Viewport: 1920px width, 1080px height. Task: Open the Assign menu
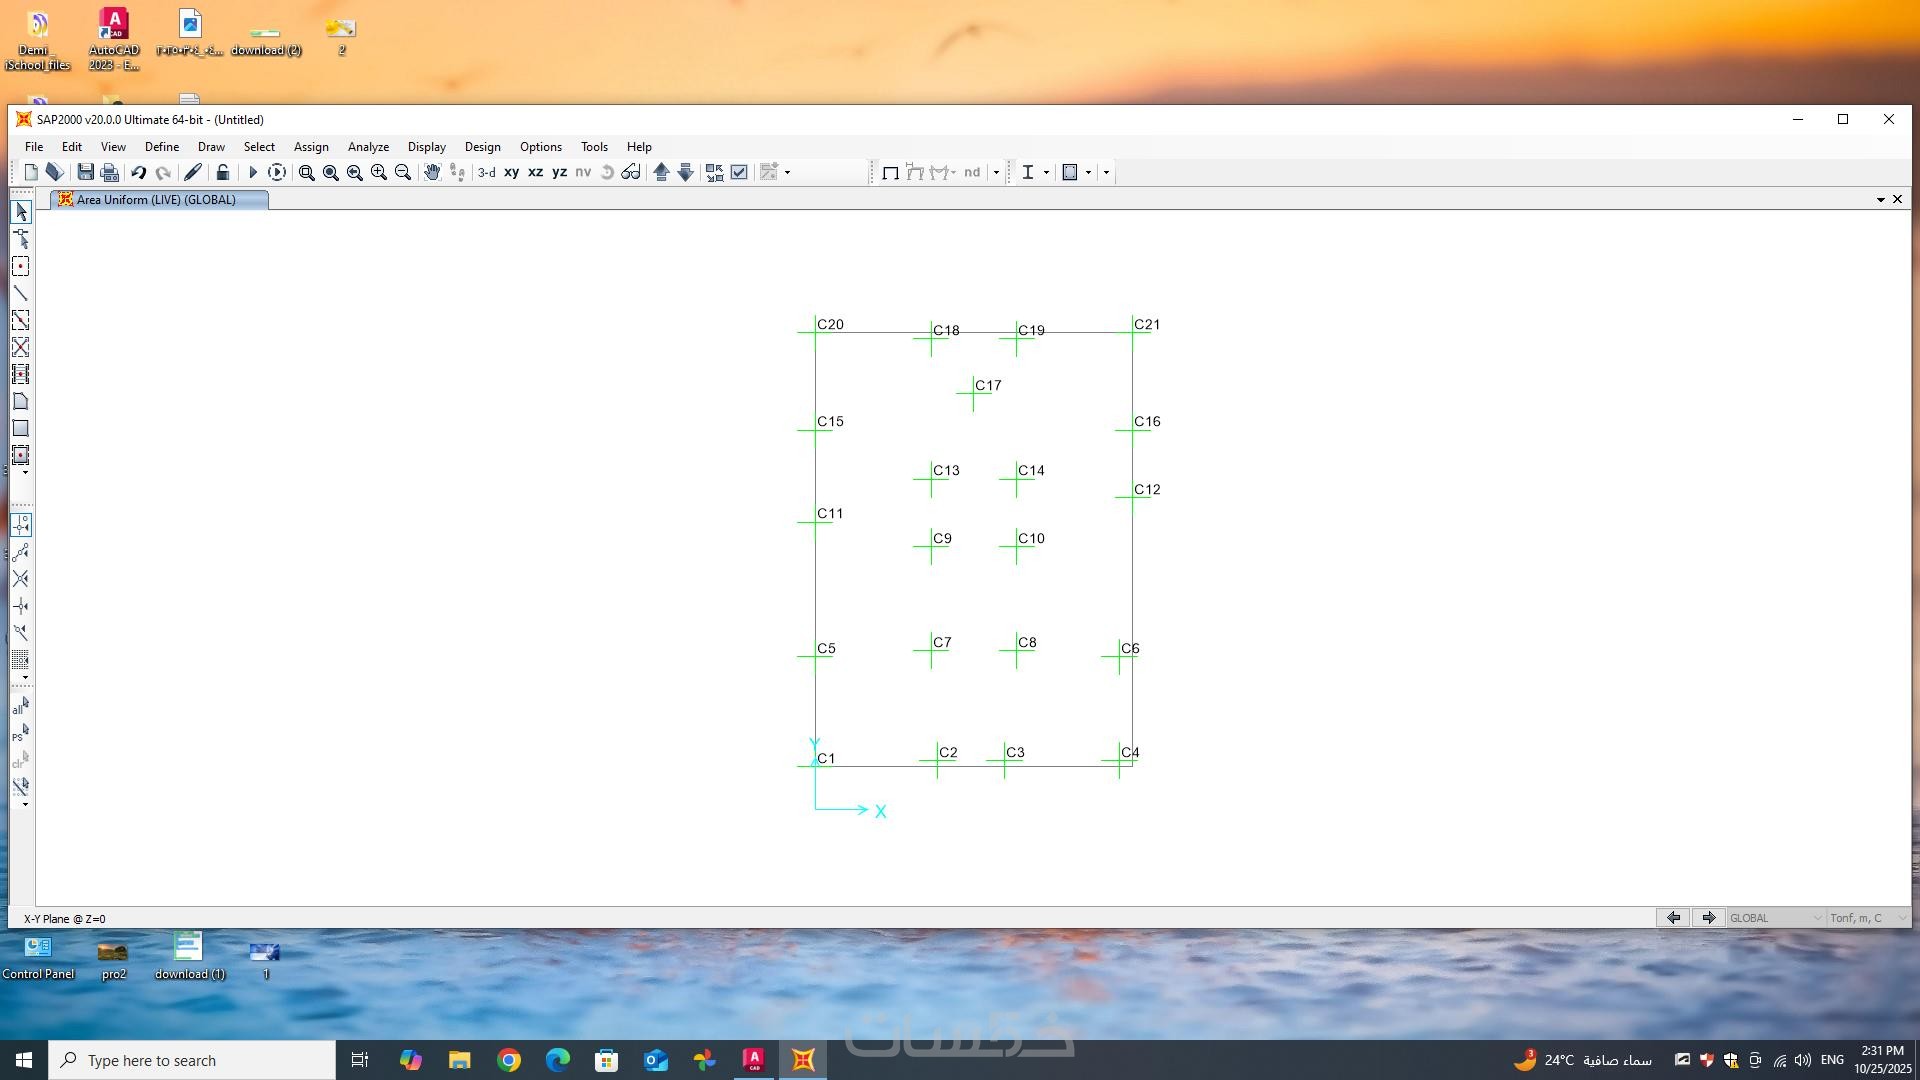pos(311,147)
